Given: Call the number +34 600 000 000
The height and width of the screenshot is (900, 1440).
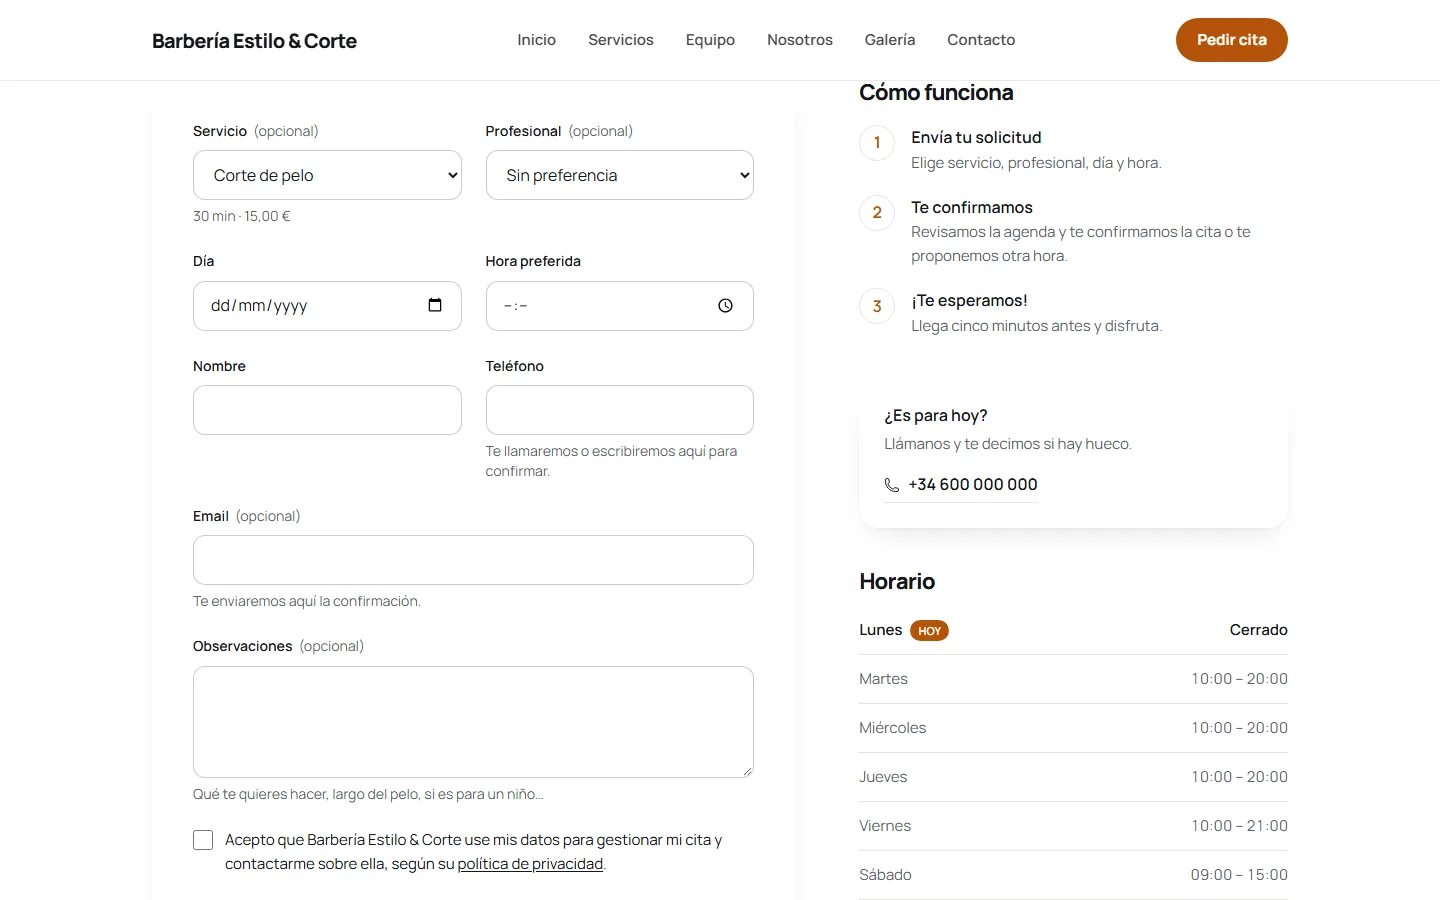Looking at the screenshot, I should pyautogui.click(x=973, y=485).
